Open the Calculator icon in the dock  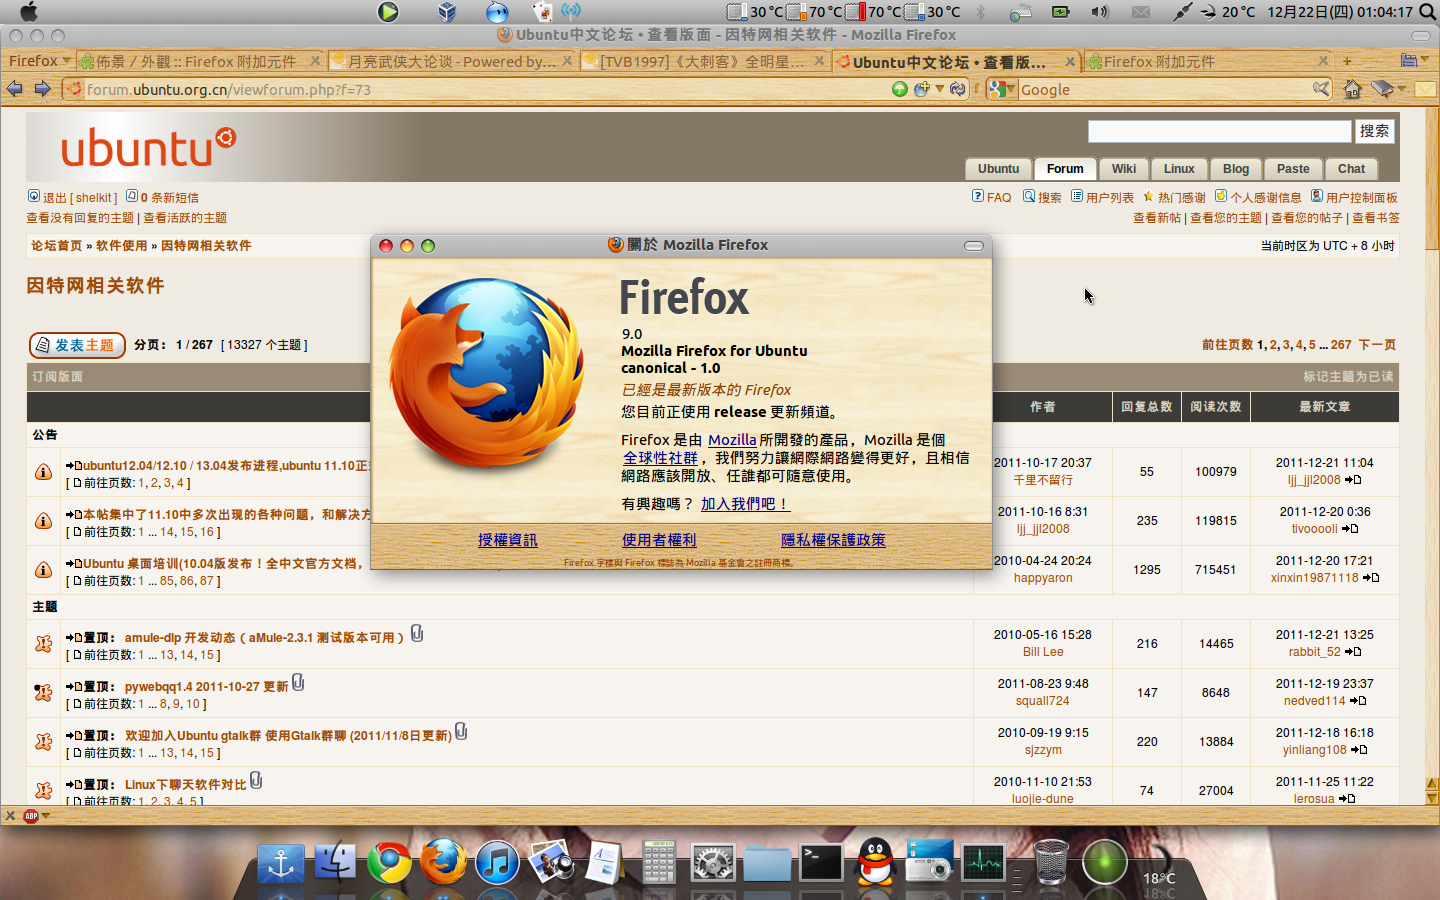coord(659,862)
